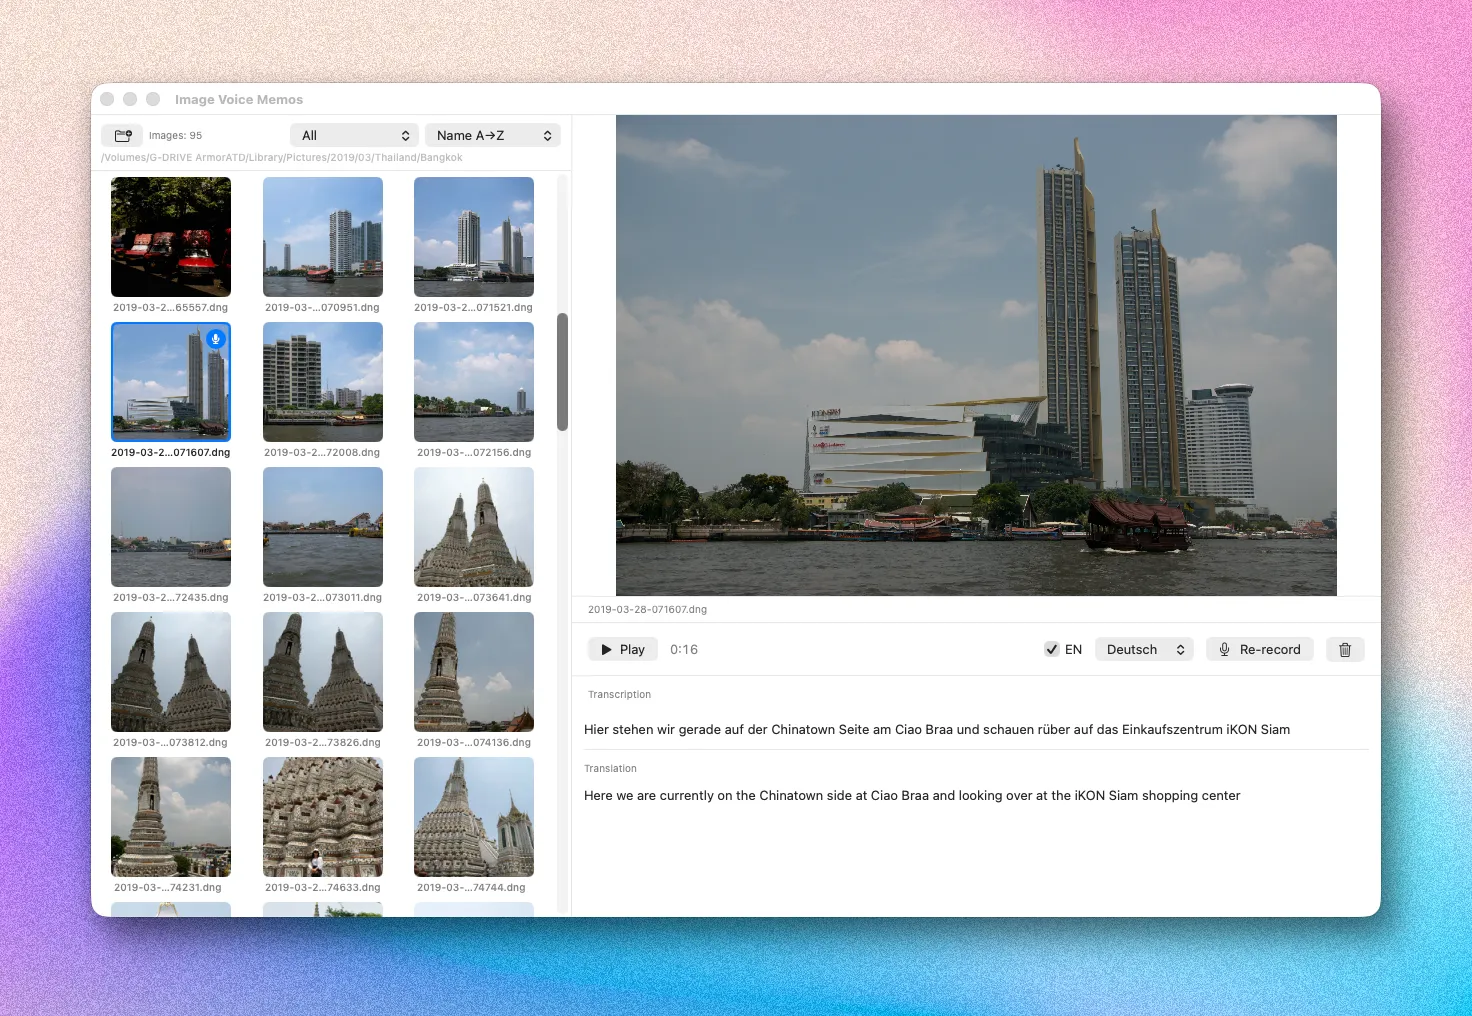
Task: Click the microphone icon on the Re-record button
Action: click(1224, 649)
